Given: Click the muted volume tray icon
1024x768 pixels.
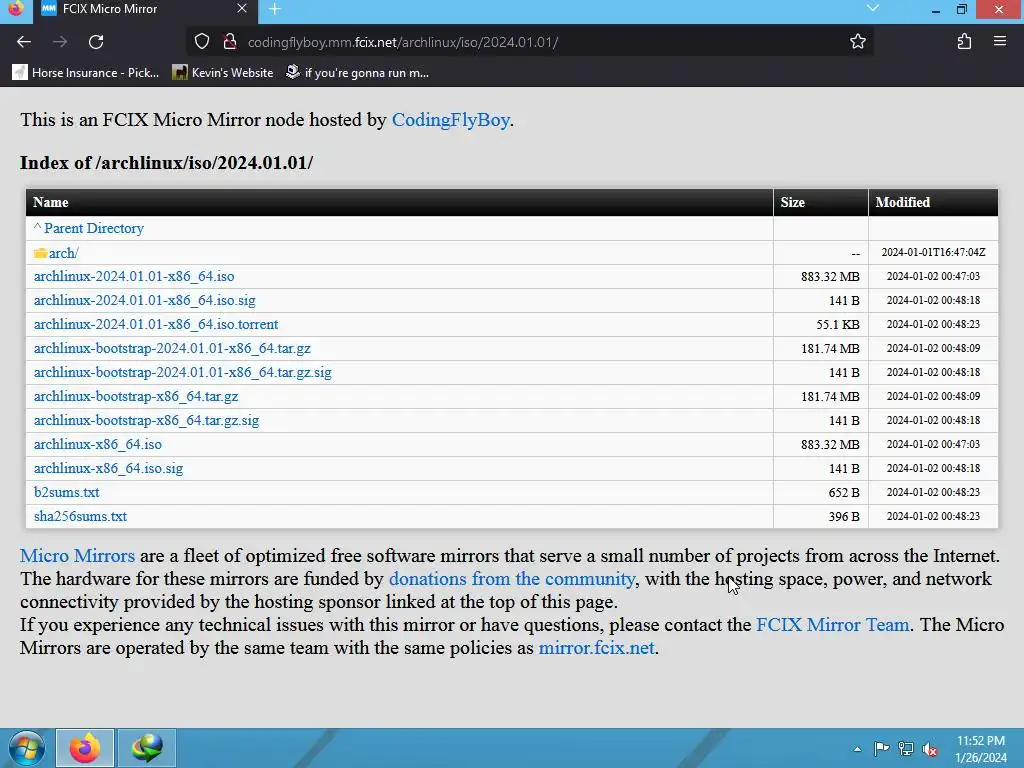Looking at the screenshot, I should (930, 749).
